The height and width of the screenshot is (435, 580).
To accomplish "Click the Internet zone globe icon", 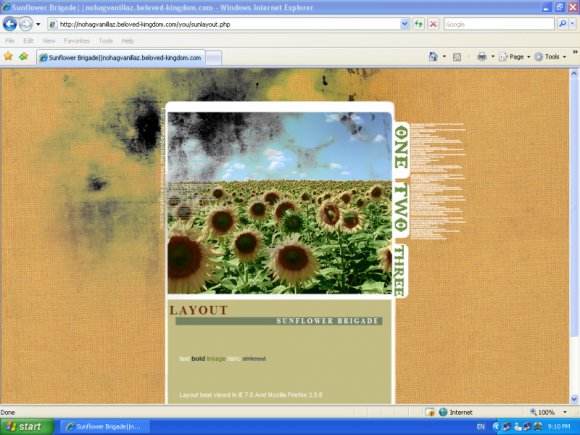I will click(x=443, y=412).
